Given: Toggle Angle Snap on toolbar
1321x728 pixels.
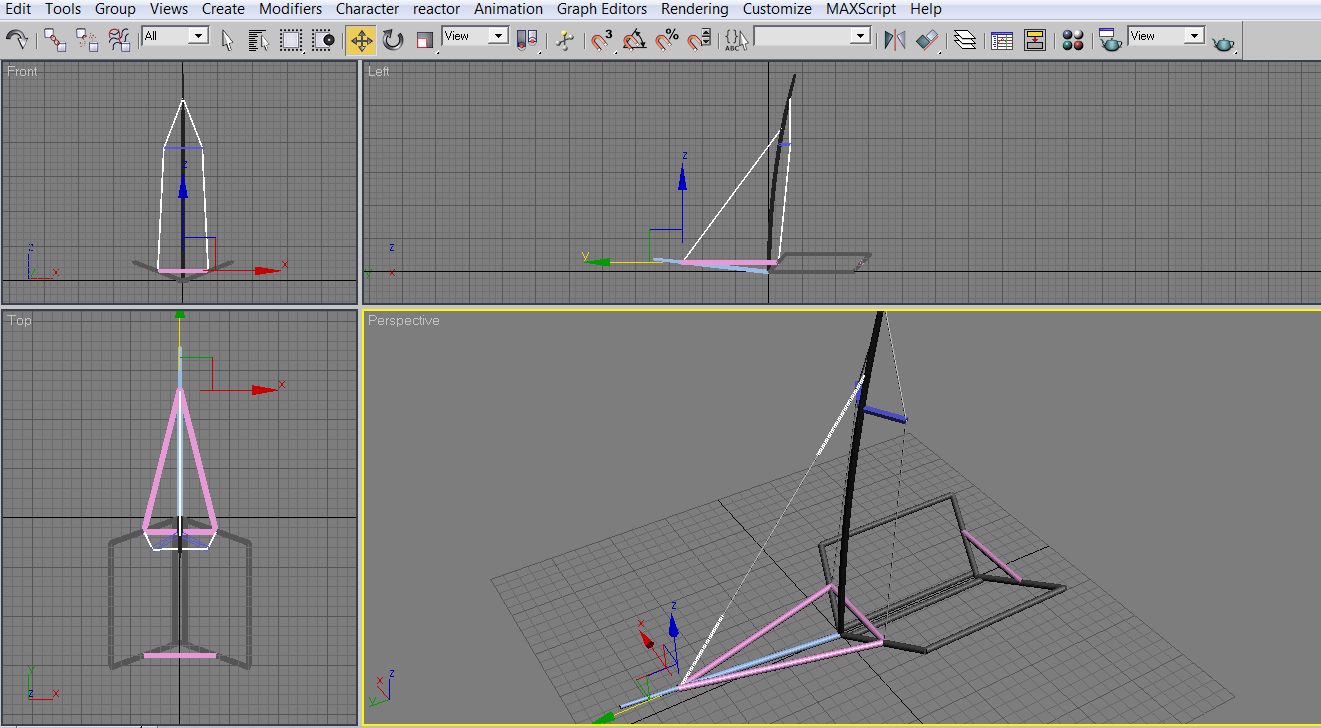Looking at the screenshot, I should 634,40.
